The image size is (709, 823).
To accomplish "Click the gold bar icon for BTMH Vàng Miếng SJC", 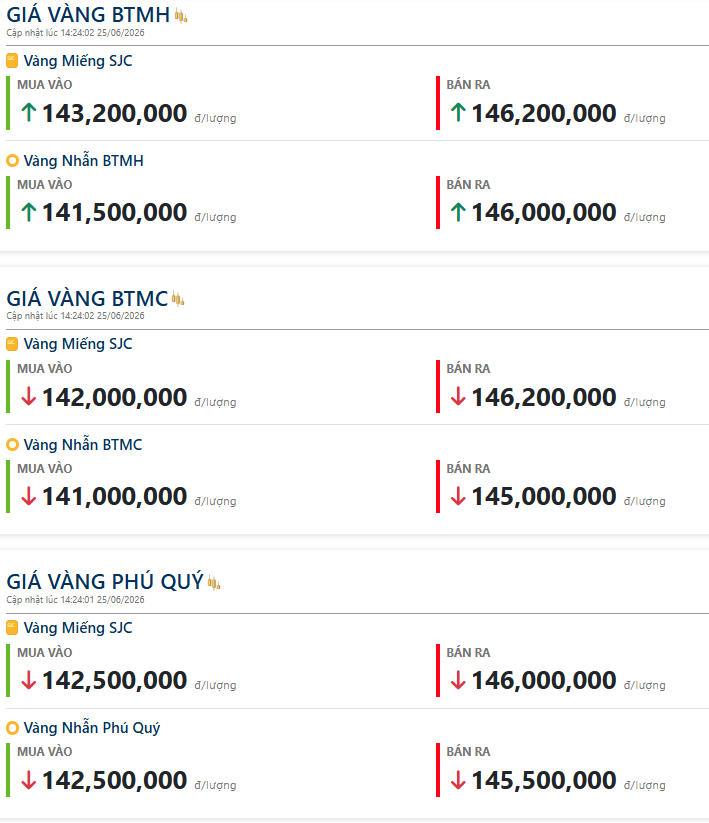I will pyautogui.click(x=12, y=61).
